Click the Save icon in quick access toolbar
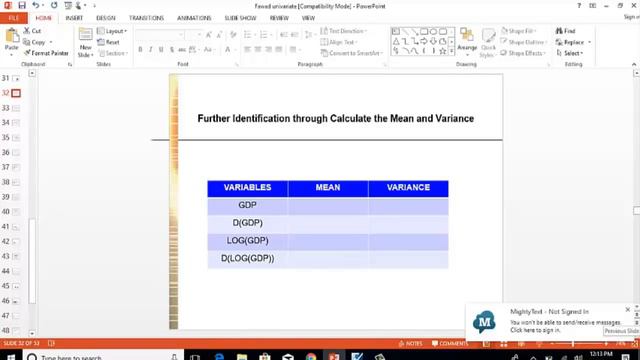The height and width of the screenshot is (360, 640). point(22,6)
